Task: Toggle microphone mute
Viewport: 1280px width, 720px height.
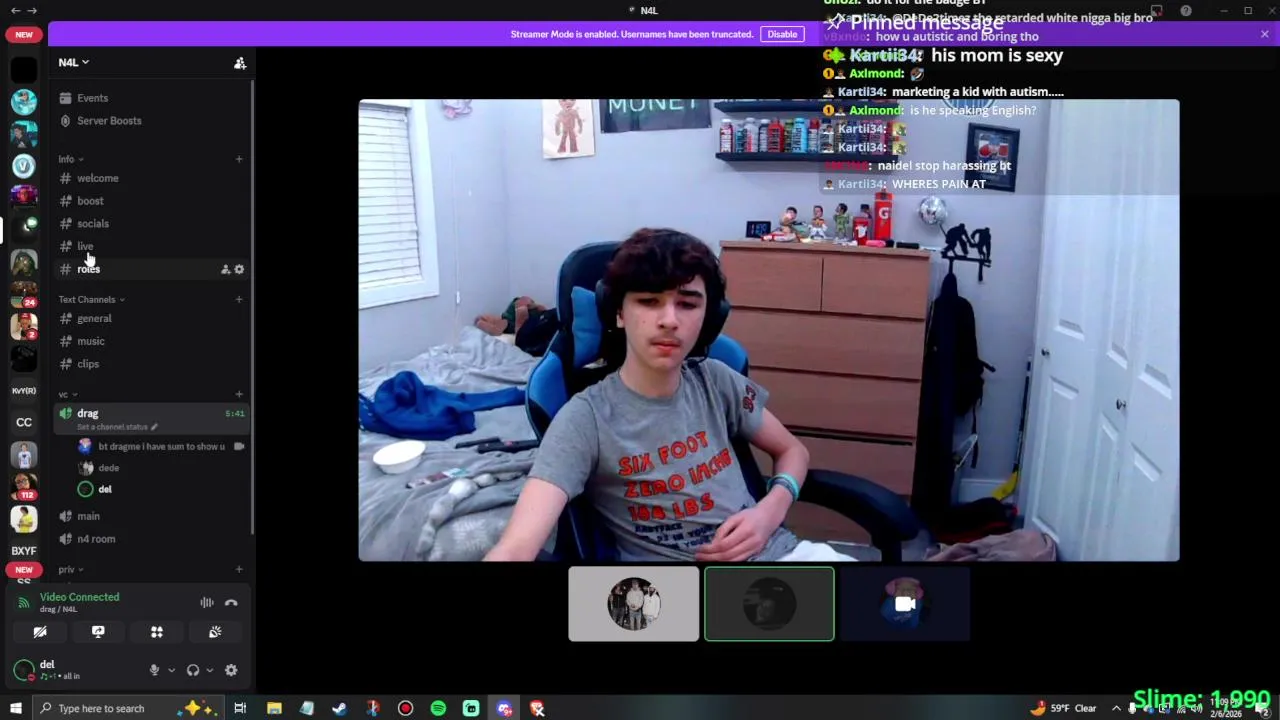Action: click(154, 670)
